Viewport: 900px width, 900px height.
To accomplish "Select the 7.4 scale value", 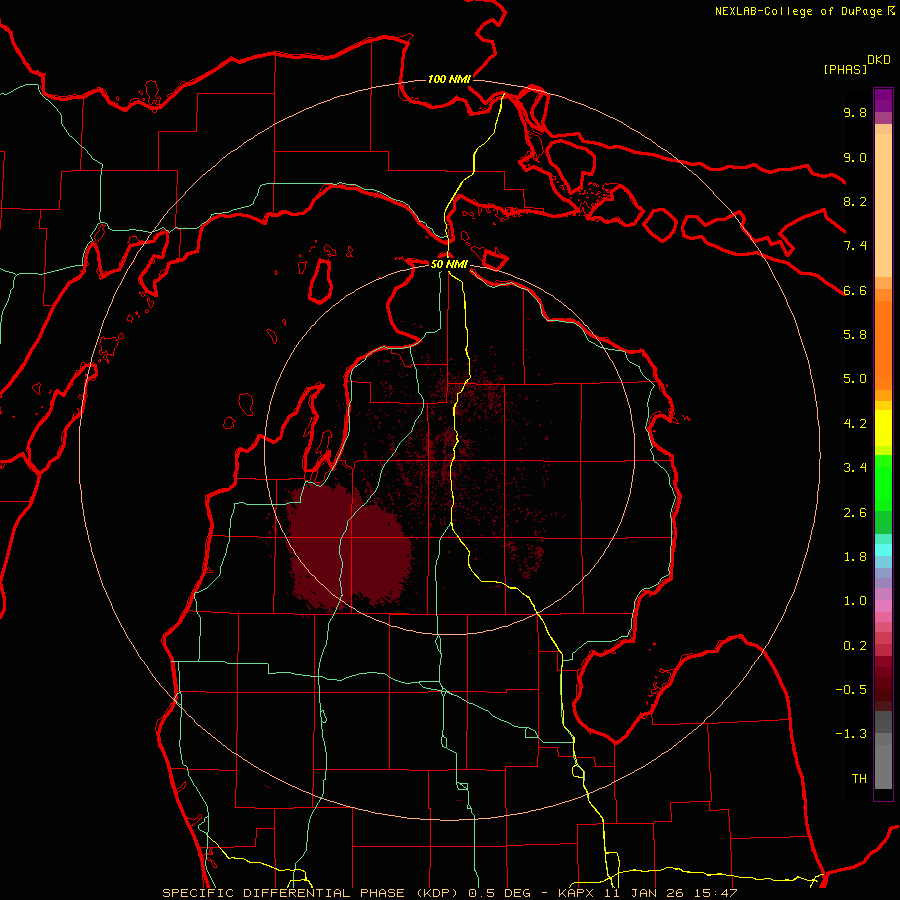I will [855, 246].
